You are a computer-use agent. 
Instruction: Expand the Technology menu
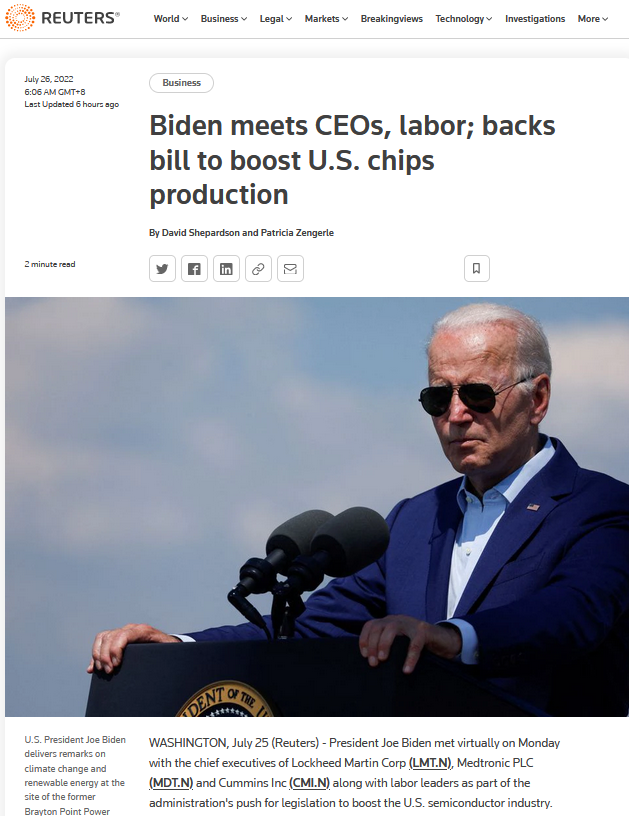click(464, 19)
